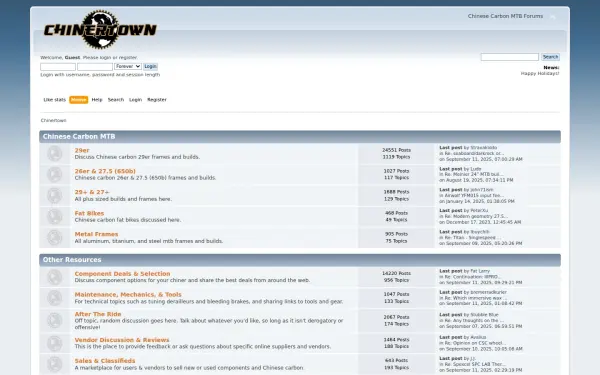Click the '2067 Posts' count text
This screenshot has height=375, width=600.
(396, 317)
